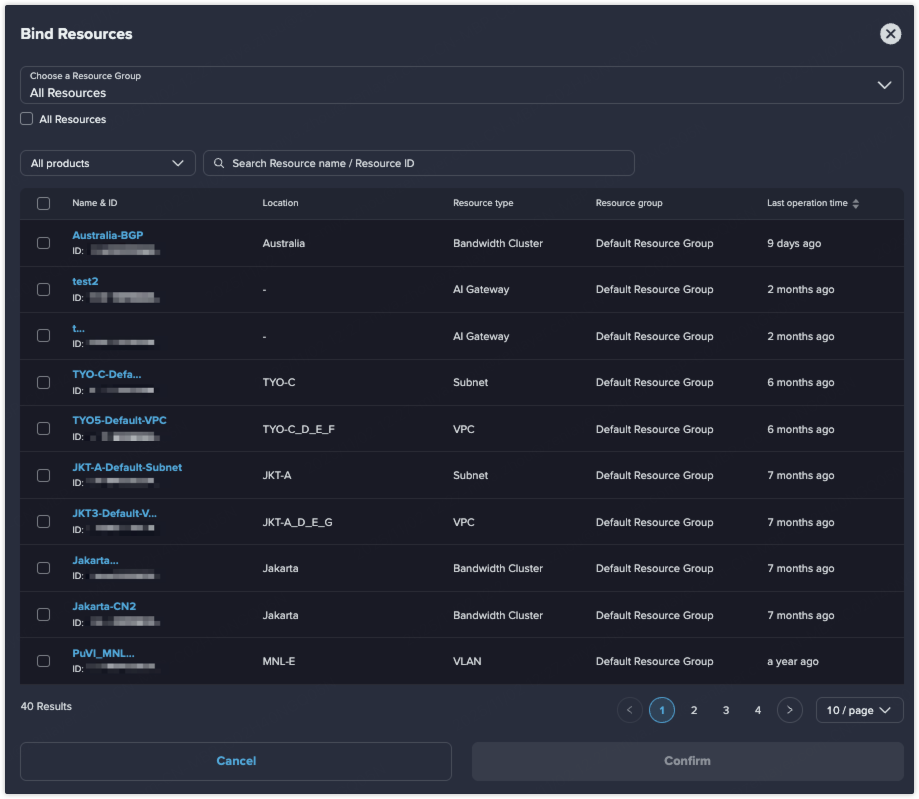This screenshot has width=919, height=799.
Task: Click the previous page arrow
Action: [x=630, y=710]
